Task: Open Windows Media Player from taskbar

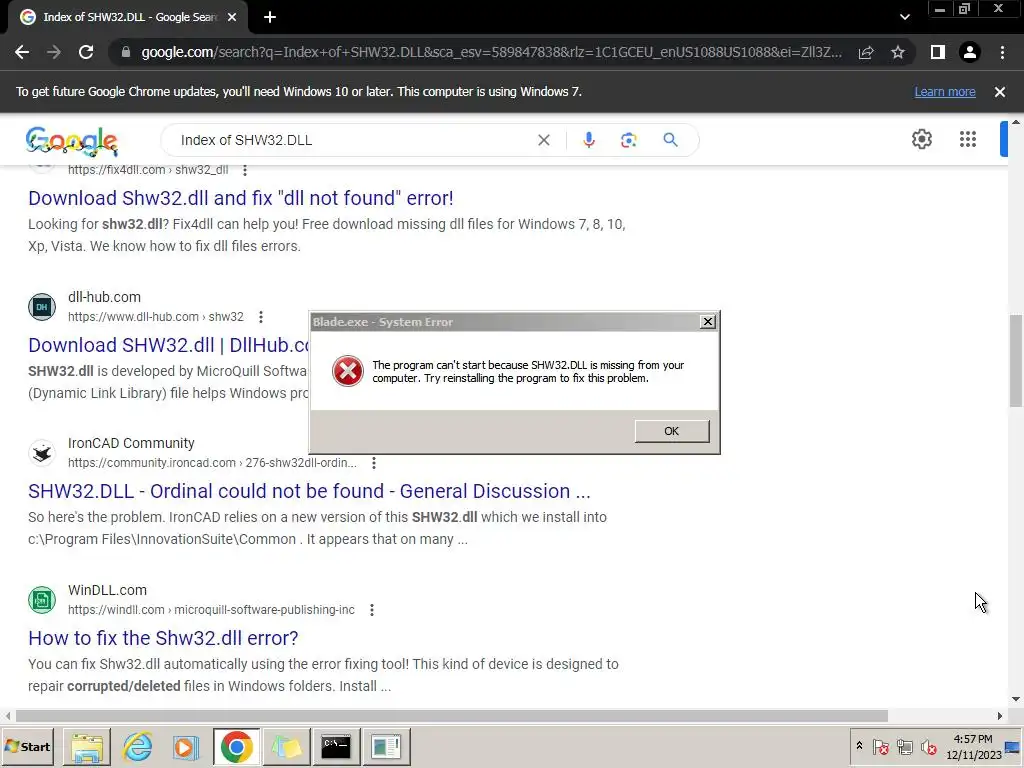Action: pyautogui.click(x=186, y=746)
